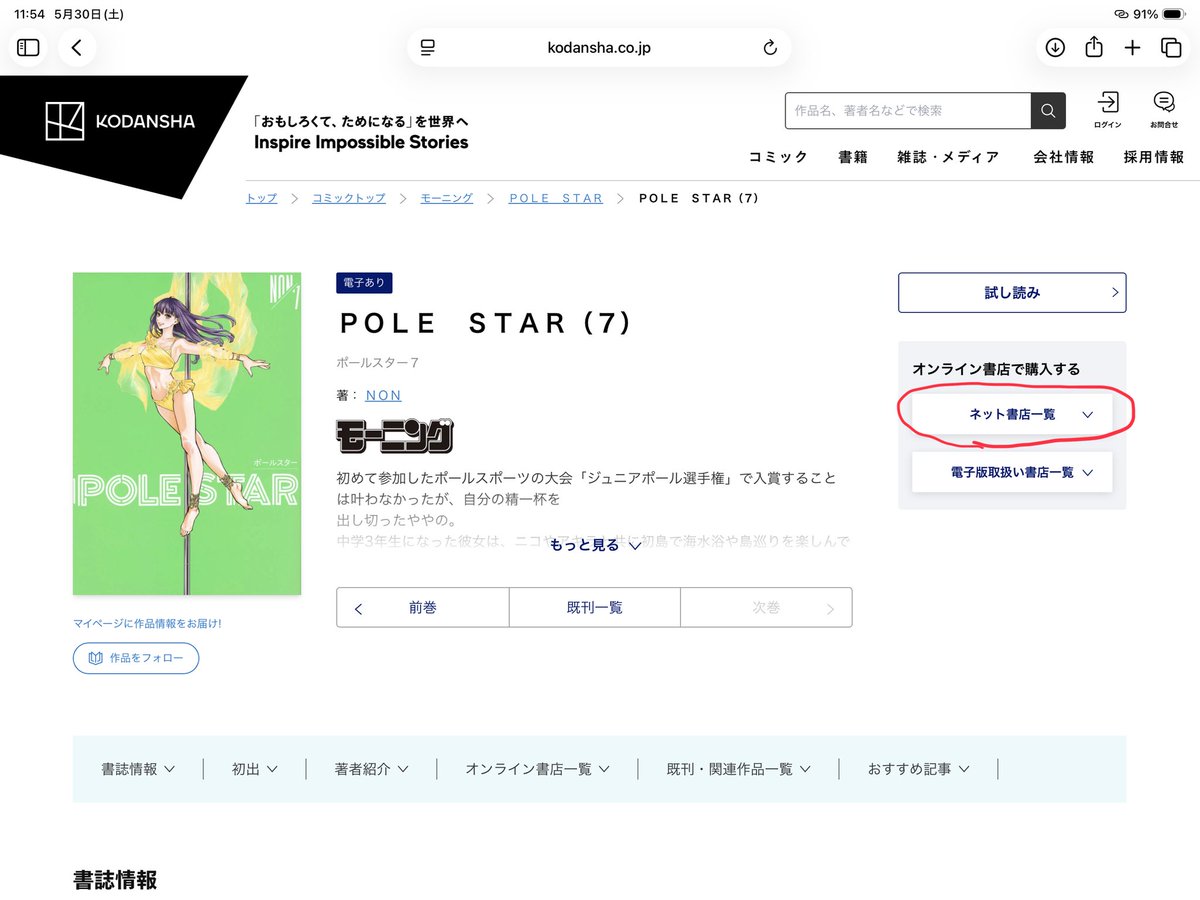Click the モーニング magazine logo
This screenshot has height=900, width=1200.
(x=395, y=435)
